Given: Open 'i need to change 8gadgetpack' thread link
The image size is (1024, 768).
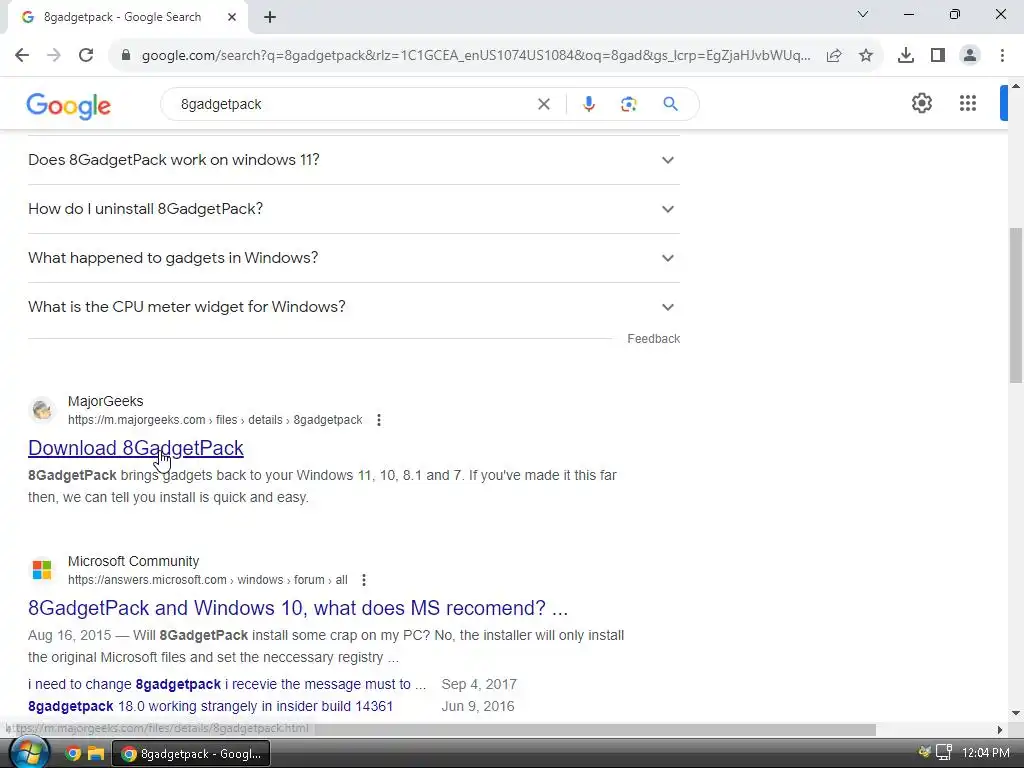Looking at the screenshot, I should coord(227,684).
